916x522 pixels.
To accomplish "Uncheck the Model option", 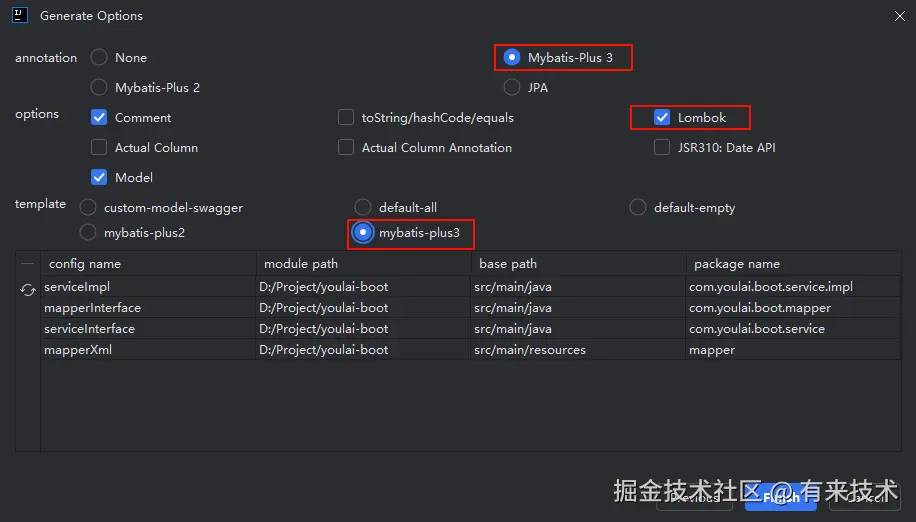I will 99,177.
